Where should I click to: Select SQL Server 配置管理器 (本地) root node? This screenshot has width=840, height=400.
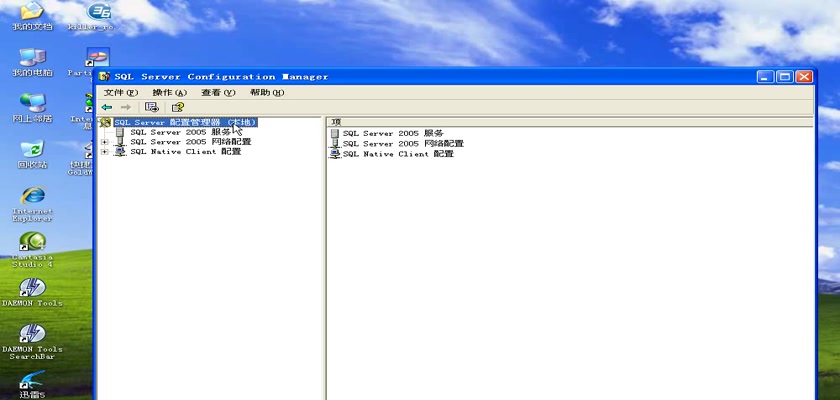click(185, 123)
